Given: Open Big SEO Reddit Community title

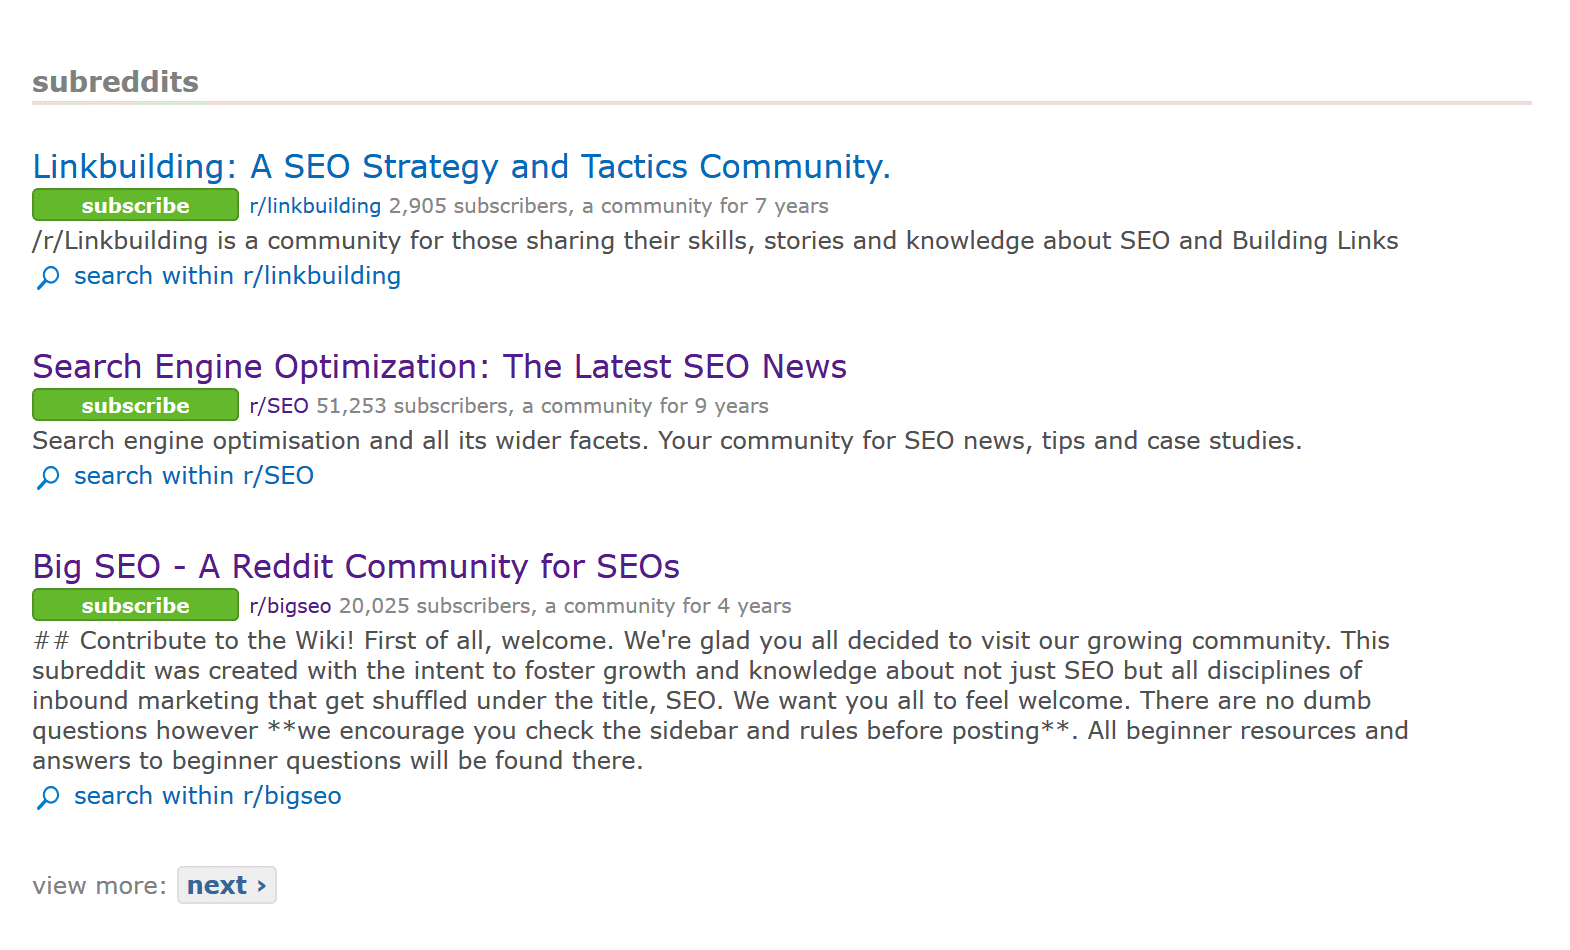Looking at the screenshot, I should coord(356,566).
